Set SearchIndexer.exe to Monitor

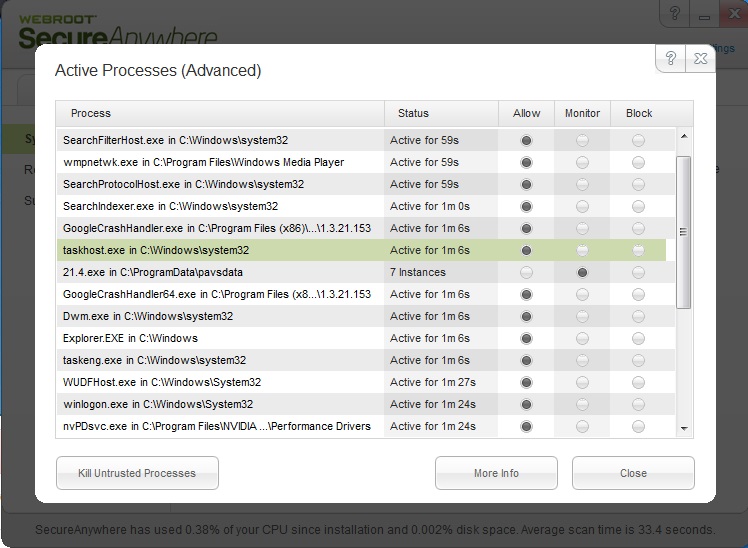[x=582, y=207]
